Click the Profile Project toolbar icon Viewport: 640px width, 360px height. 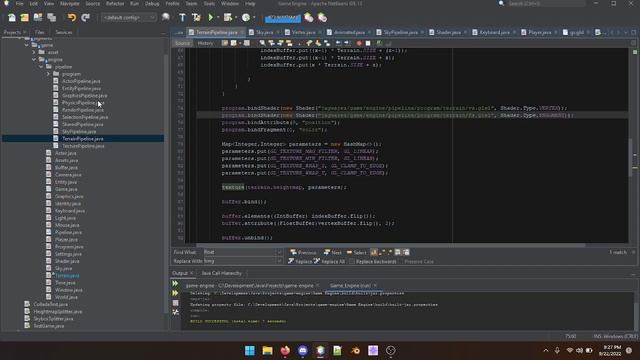[x=246, y=18]
